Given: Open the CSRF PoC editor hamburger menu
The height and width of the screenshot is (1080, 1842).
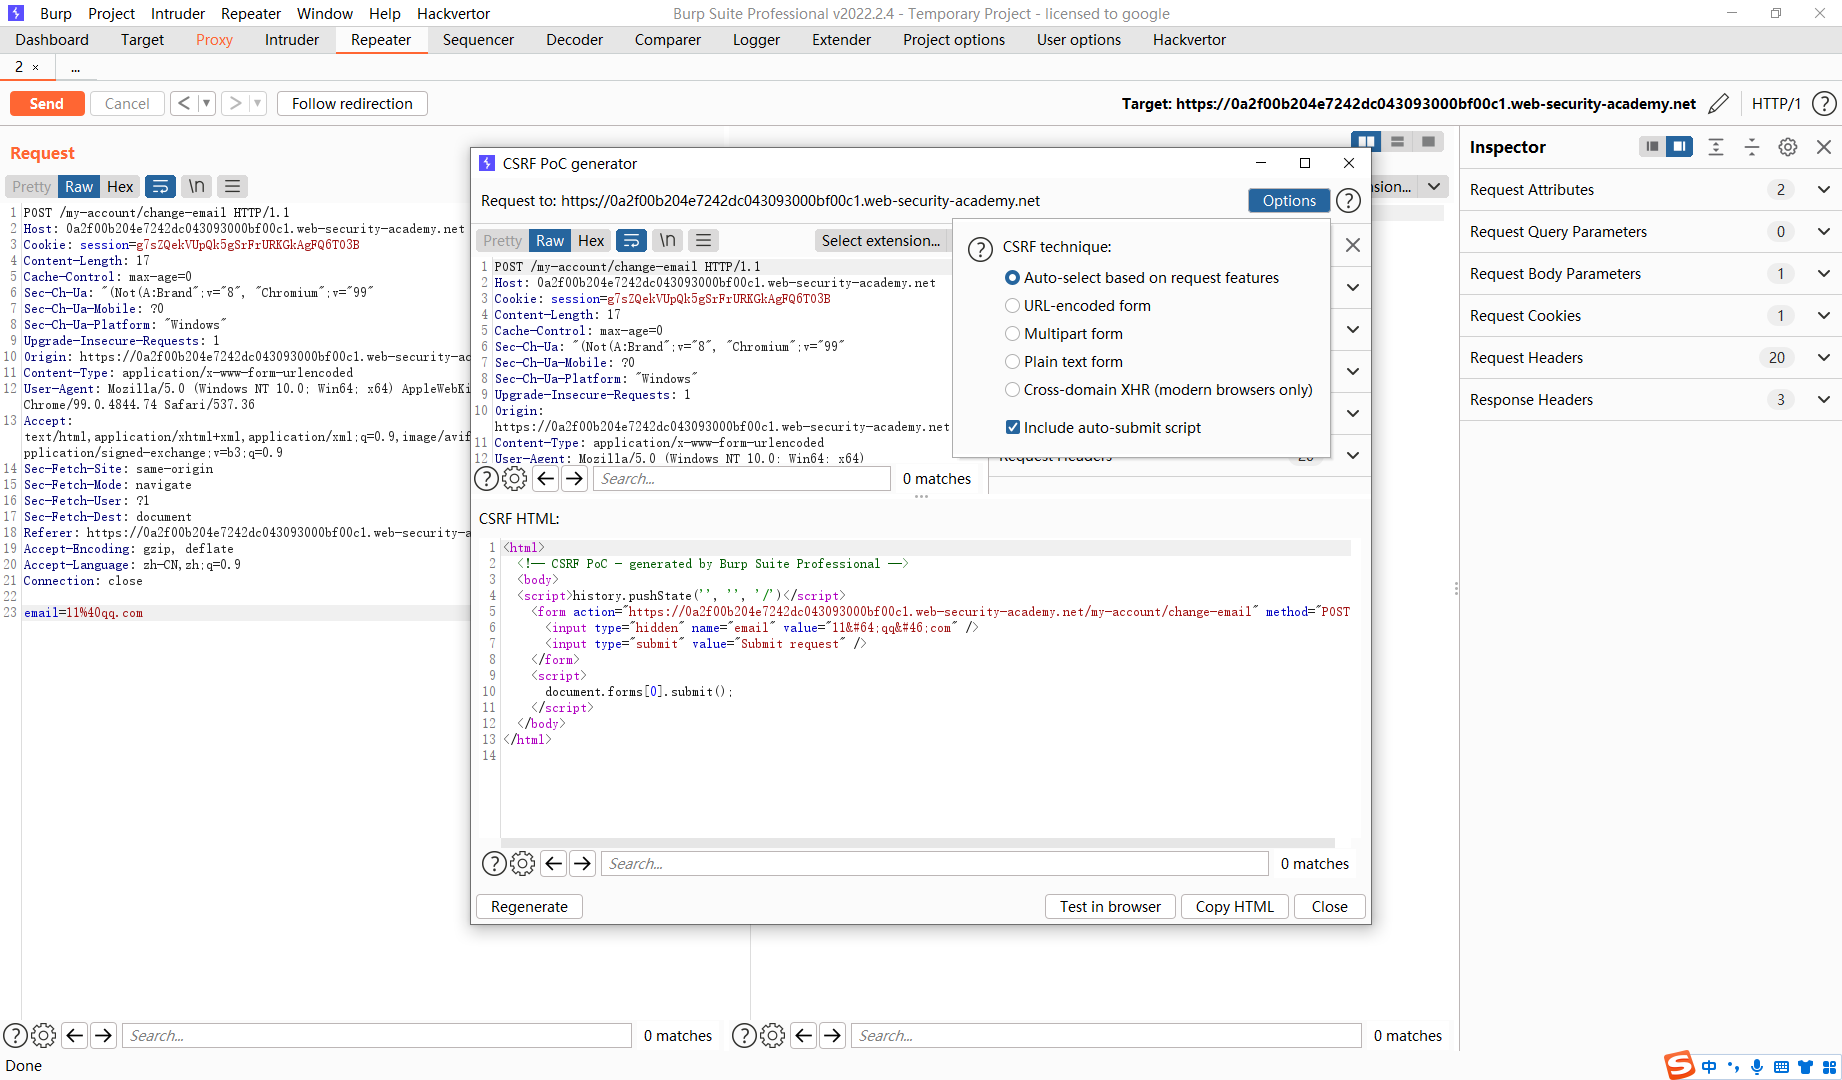Looking at the screenshot, I should point(704,240).
